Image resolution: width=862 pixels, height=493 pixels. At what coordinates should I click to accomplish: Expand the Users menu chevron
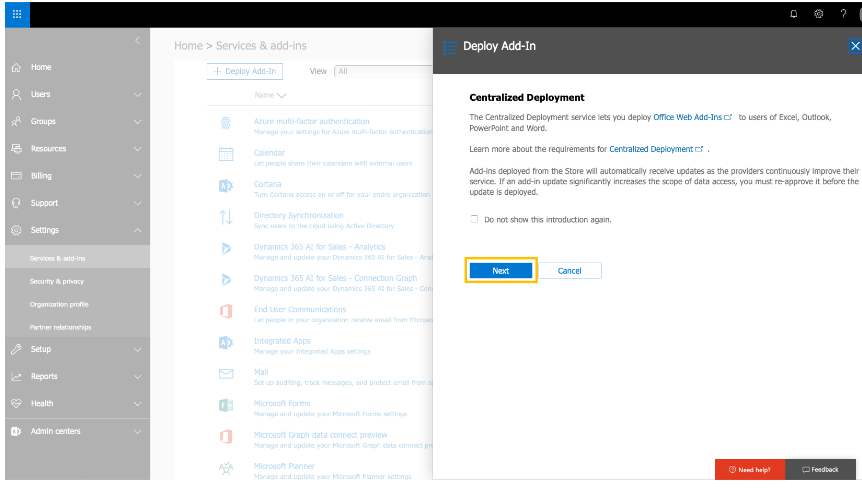pyautogui.click(x=137, y=95)
